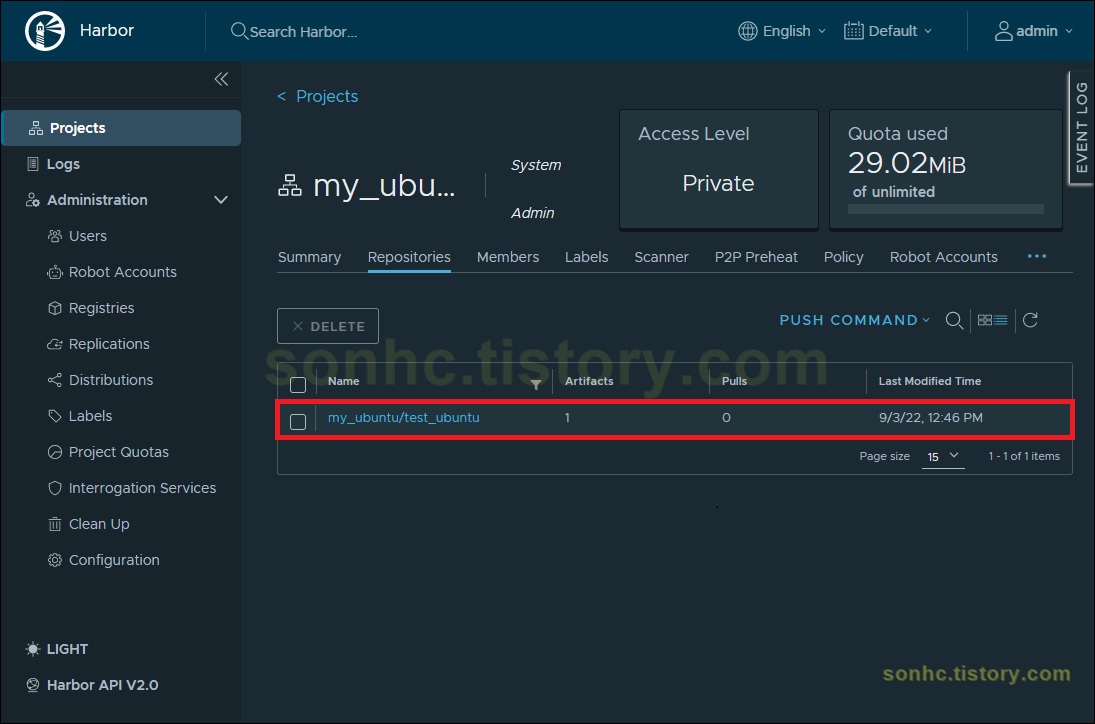Open the project Labels tab
The width and height of the screenshot is (1095, 724).
(587, 257)
